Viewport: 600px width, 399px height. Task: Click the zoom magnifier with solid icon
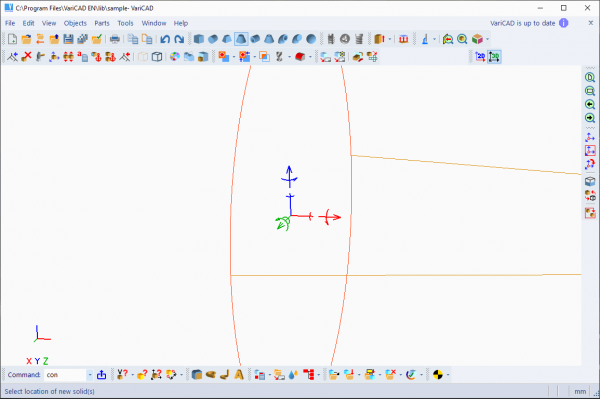pos(462,39)
